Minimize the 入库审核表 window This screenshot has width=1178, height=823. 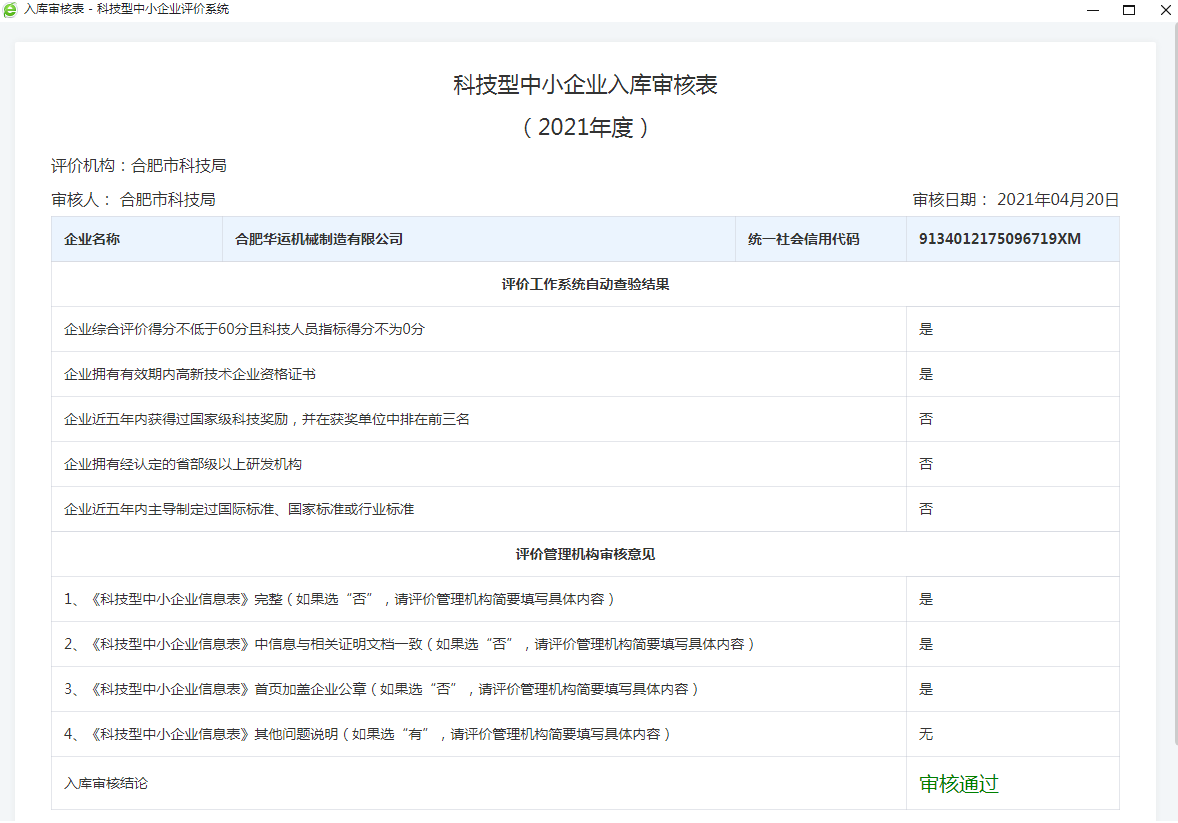[1093, 10]
